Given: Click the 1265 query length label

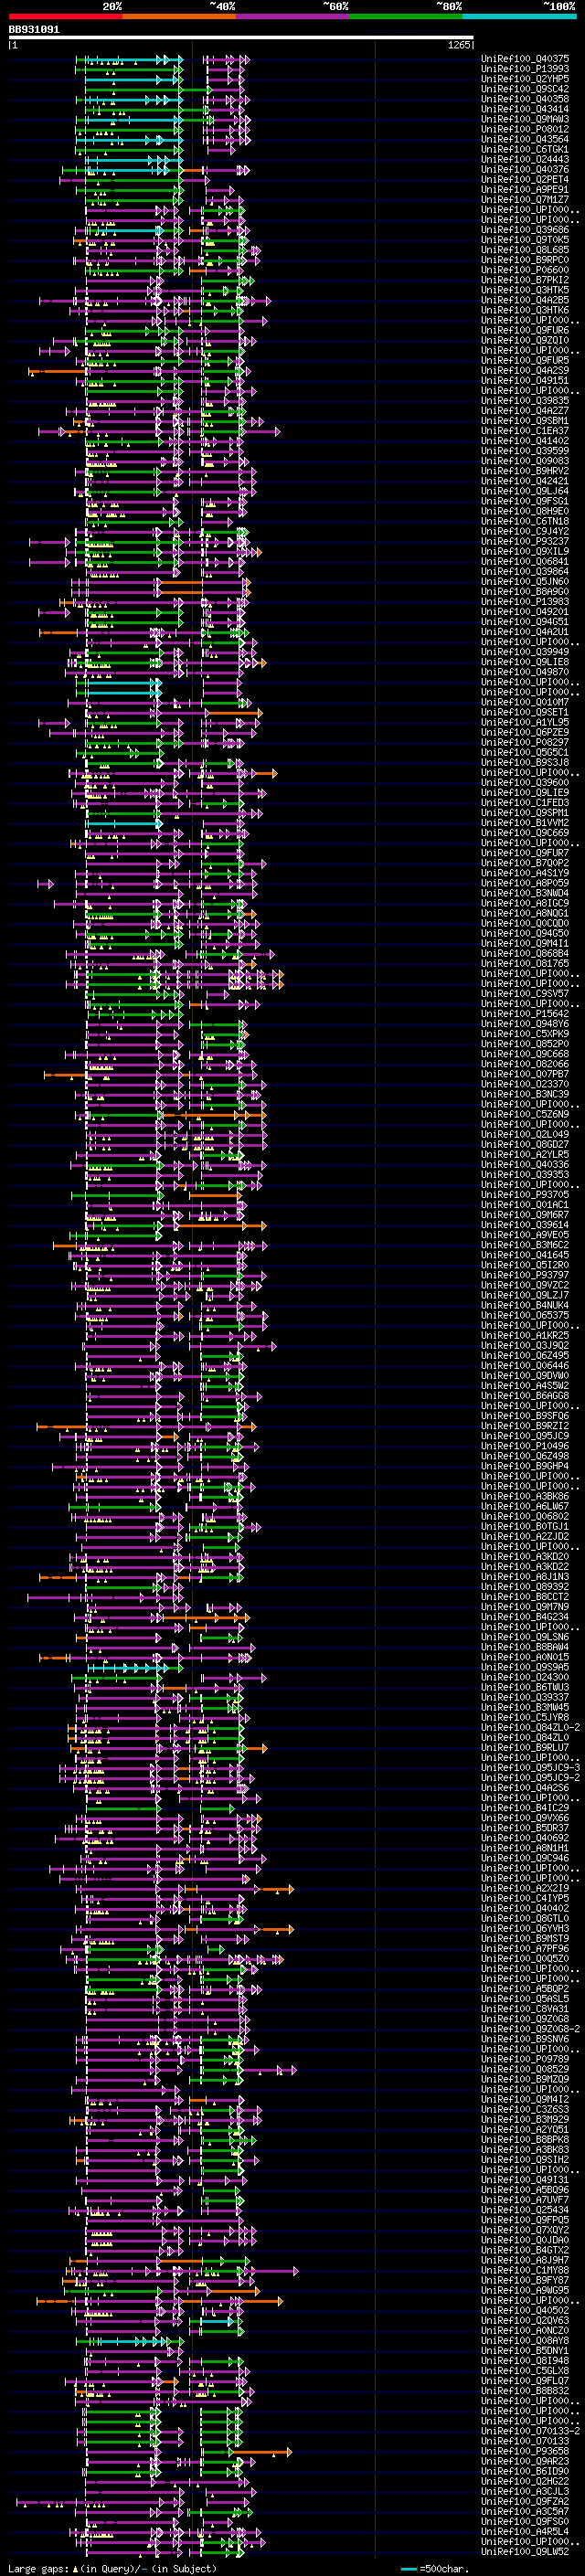Looking at the screenshot, I should click(459, 45).
